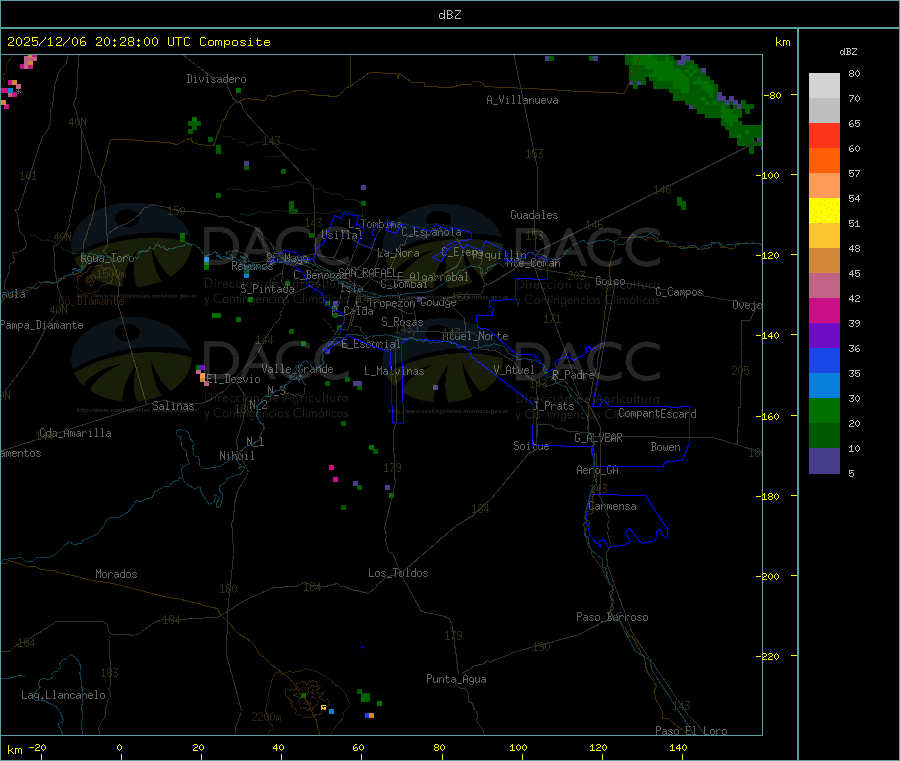Screen dimensions: 900x761
Task: Click the Atuel_Norte map label
Action: 475,336
